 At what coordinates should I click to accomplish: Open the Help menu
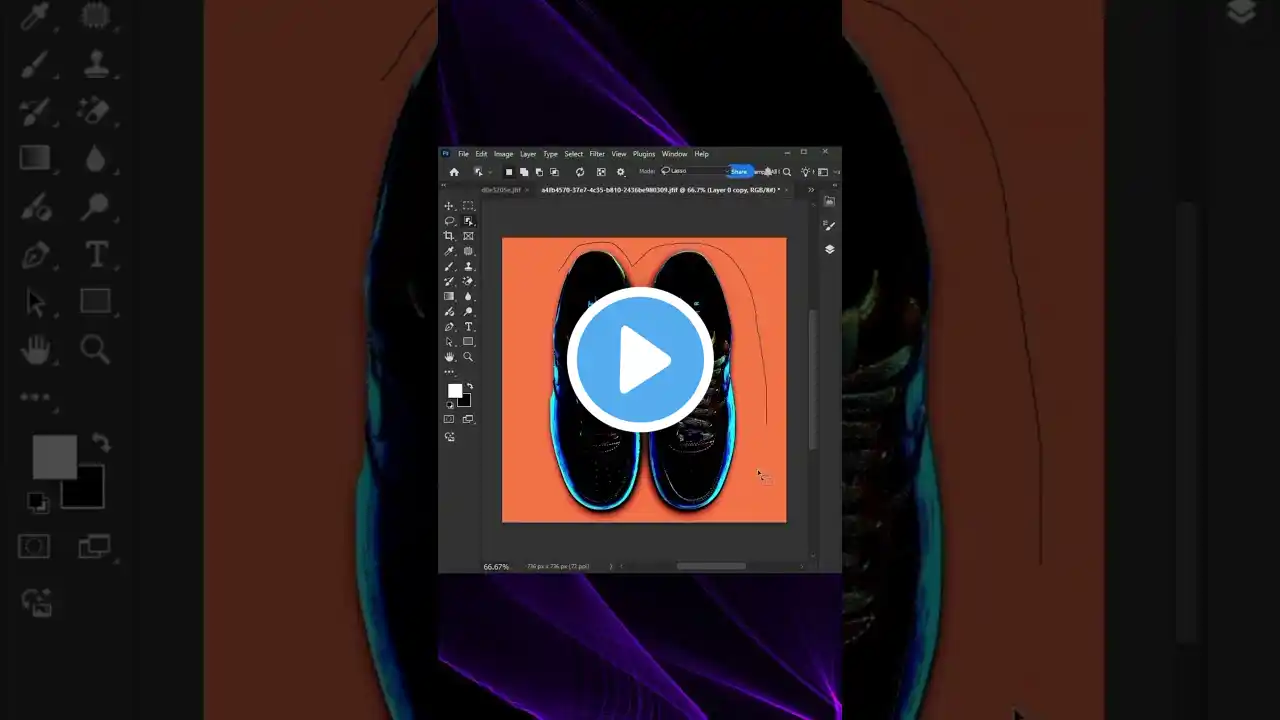point(702,154)
